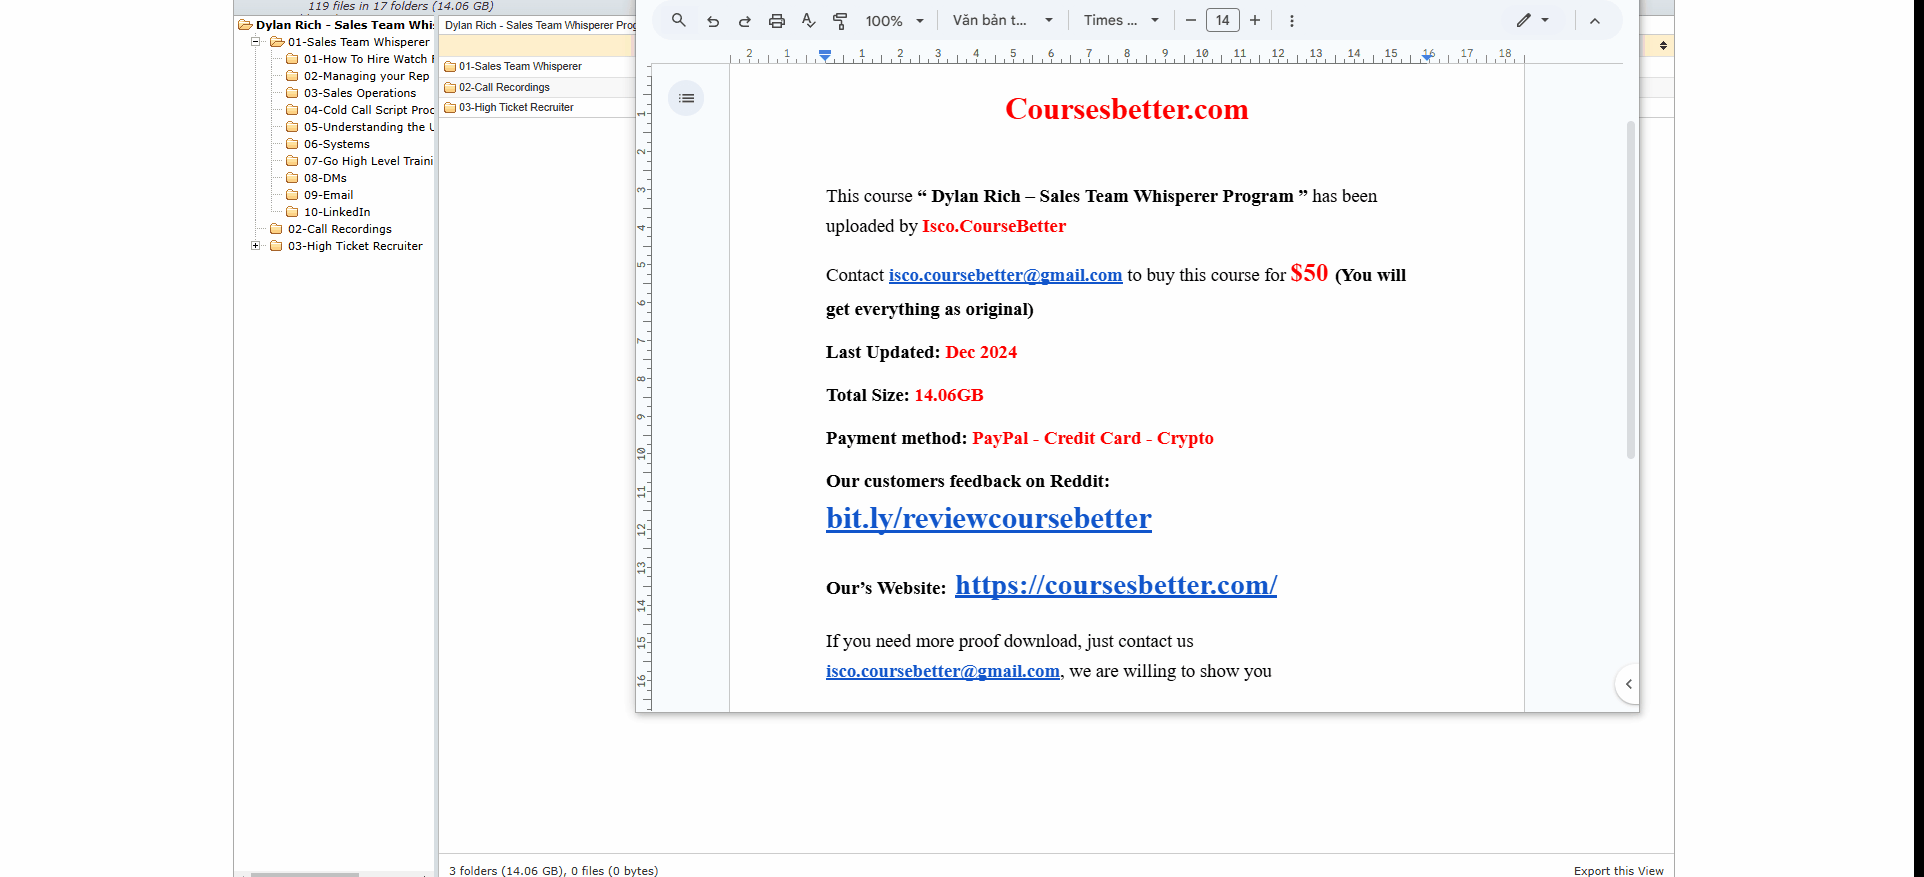This screenshot has width=1924, height=877.
Task: Click the spelling and grammar check icon
Action: pos(809,21)
